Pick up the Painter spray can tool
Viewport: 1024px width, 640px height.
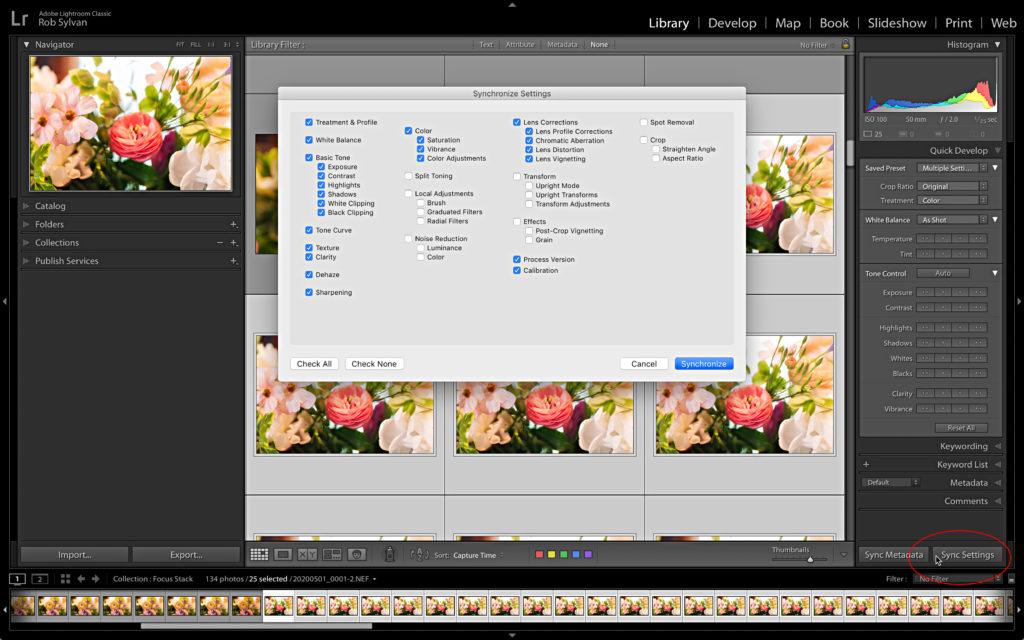389,554
